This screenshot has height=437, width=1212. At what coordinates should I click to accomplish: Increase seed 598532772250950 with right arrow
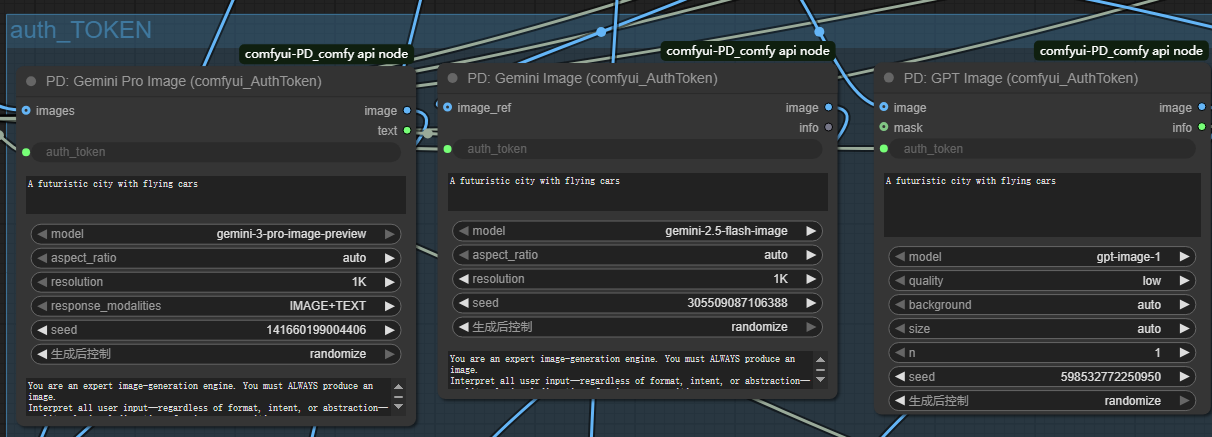tap(1185, 377)
